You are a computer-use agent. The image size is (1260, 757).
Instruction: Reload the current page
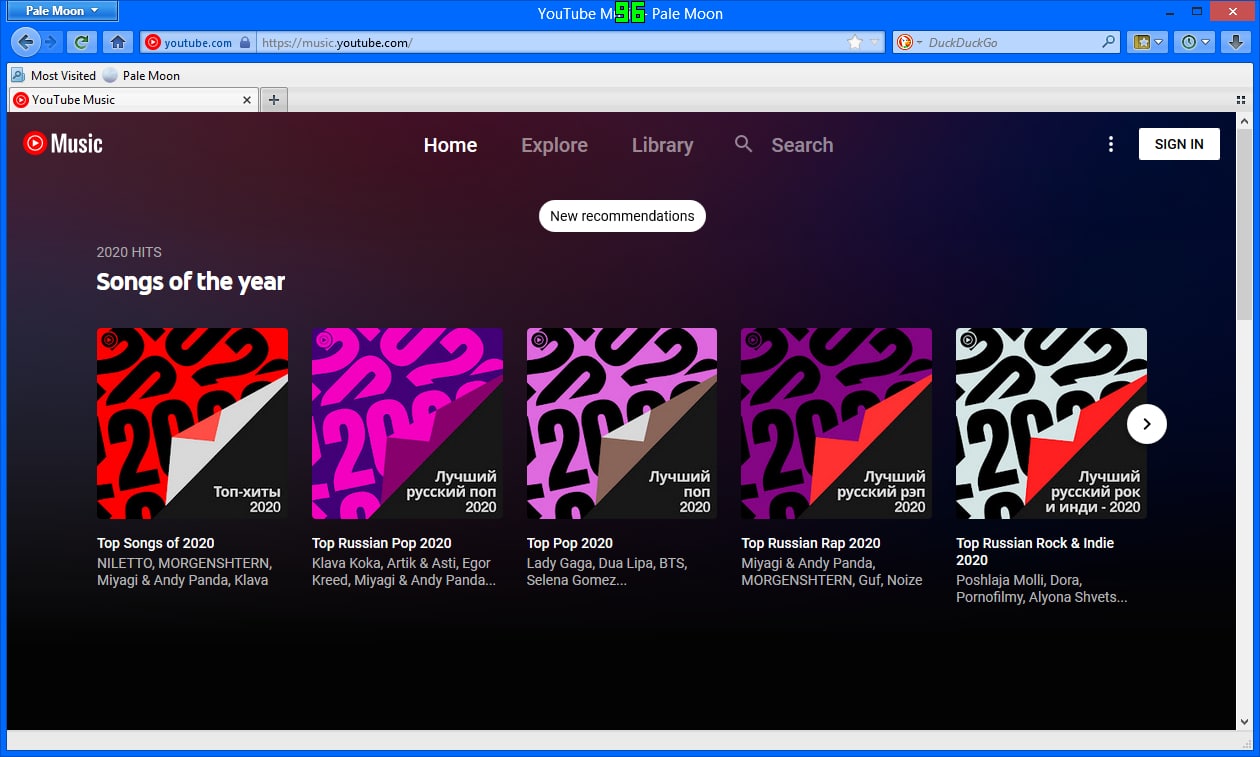click(81, 42)
